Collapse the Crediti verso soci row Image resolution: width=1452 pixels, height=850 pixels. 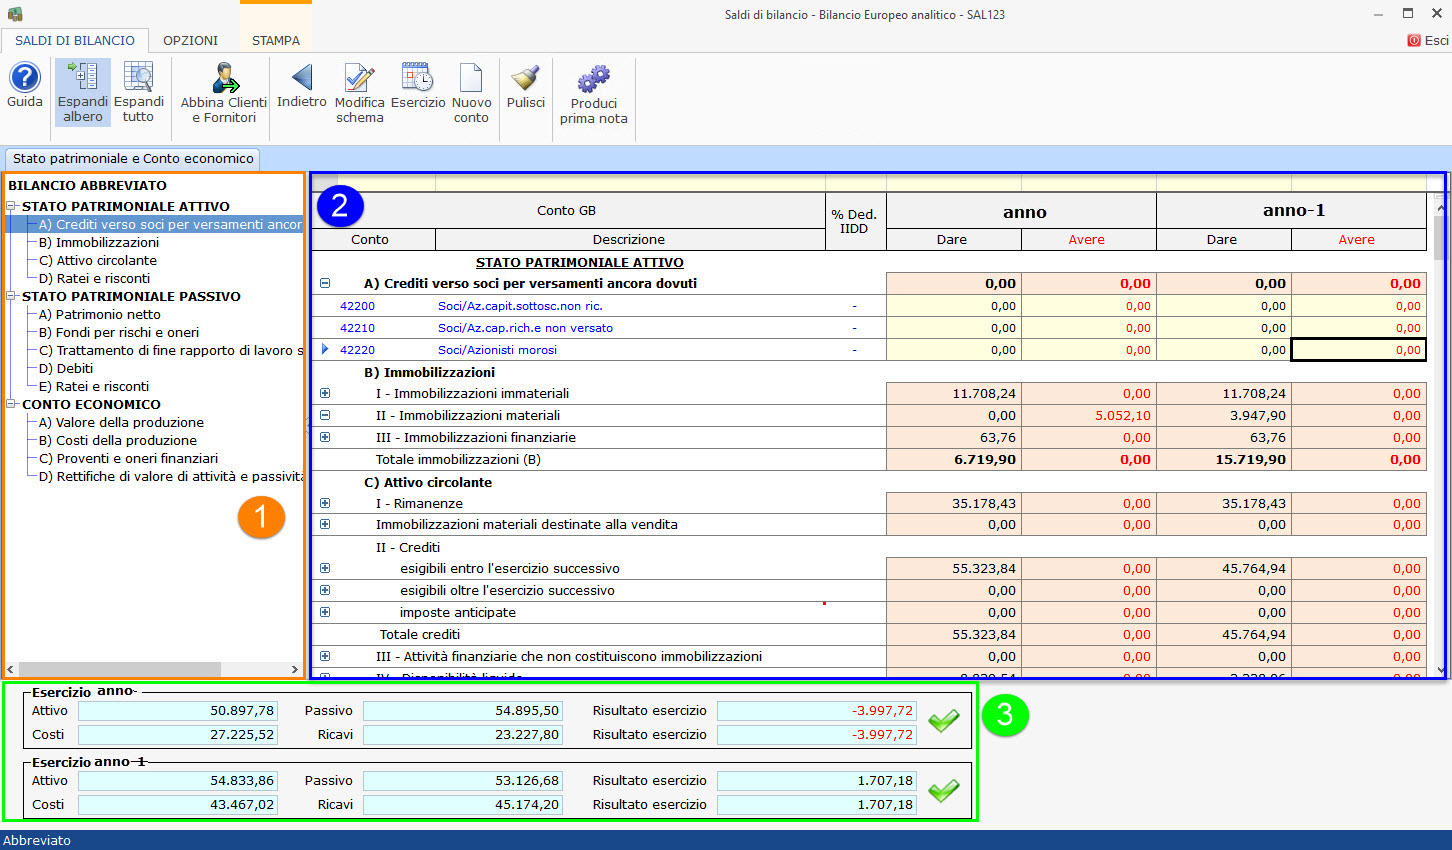coord(325,283)
